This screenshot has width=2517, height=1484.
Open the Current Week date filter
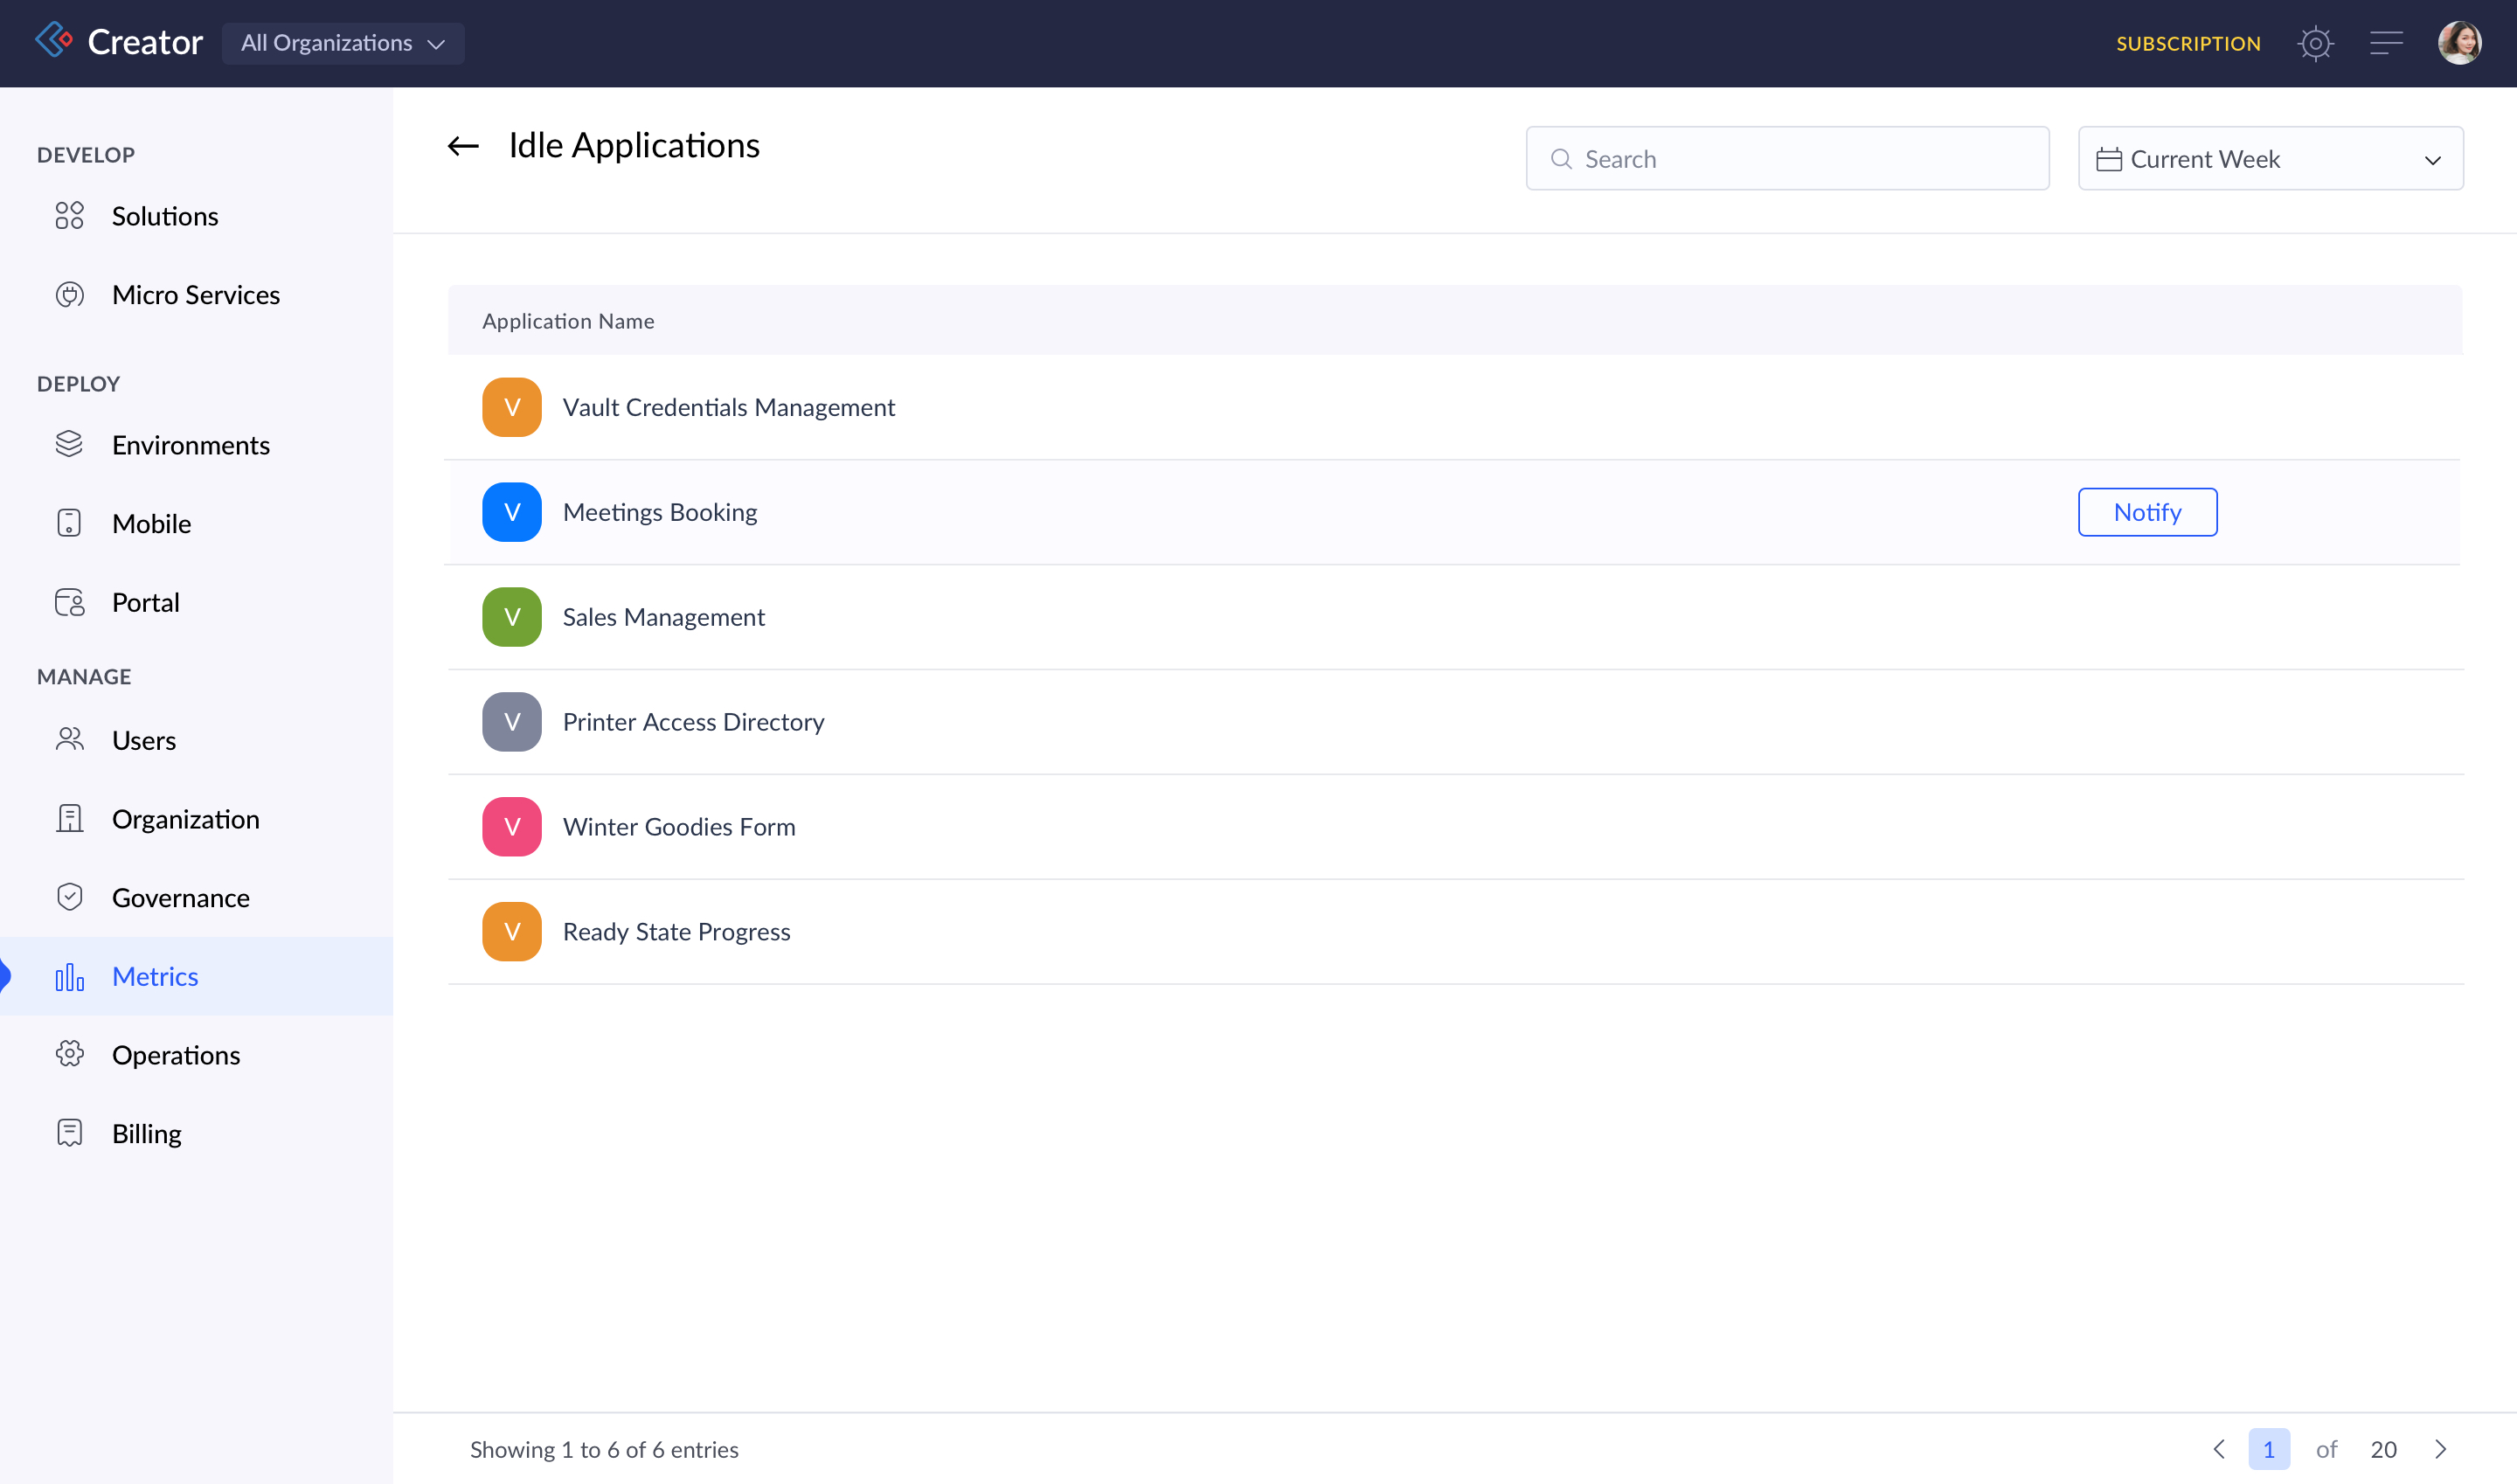2269,159
